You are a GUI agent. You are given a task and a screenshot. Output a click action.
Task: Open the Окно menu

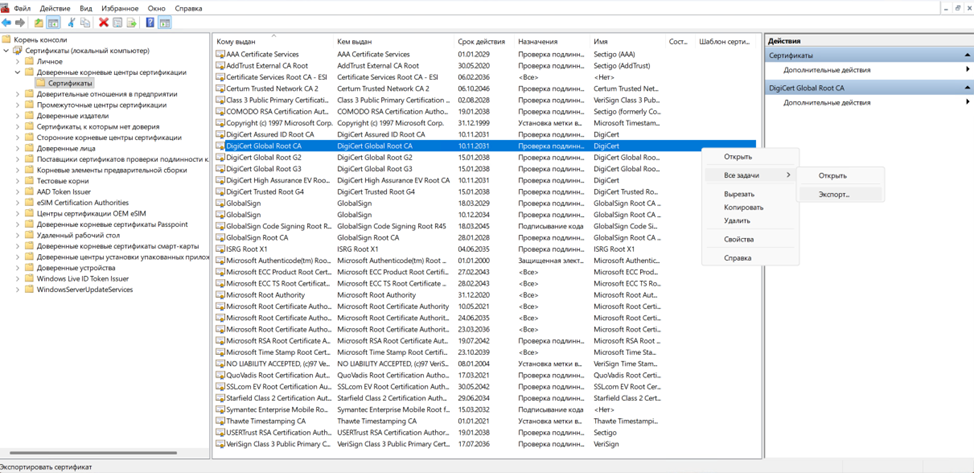tap(157, 9)
